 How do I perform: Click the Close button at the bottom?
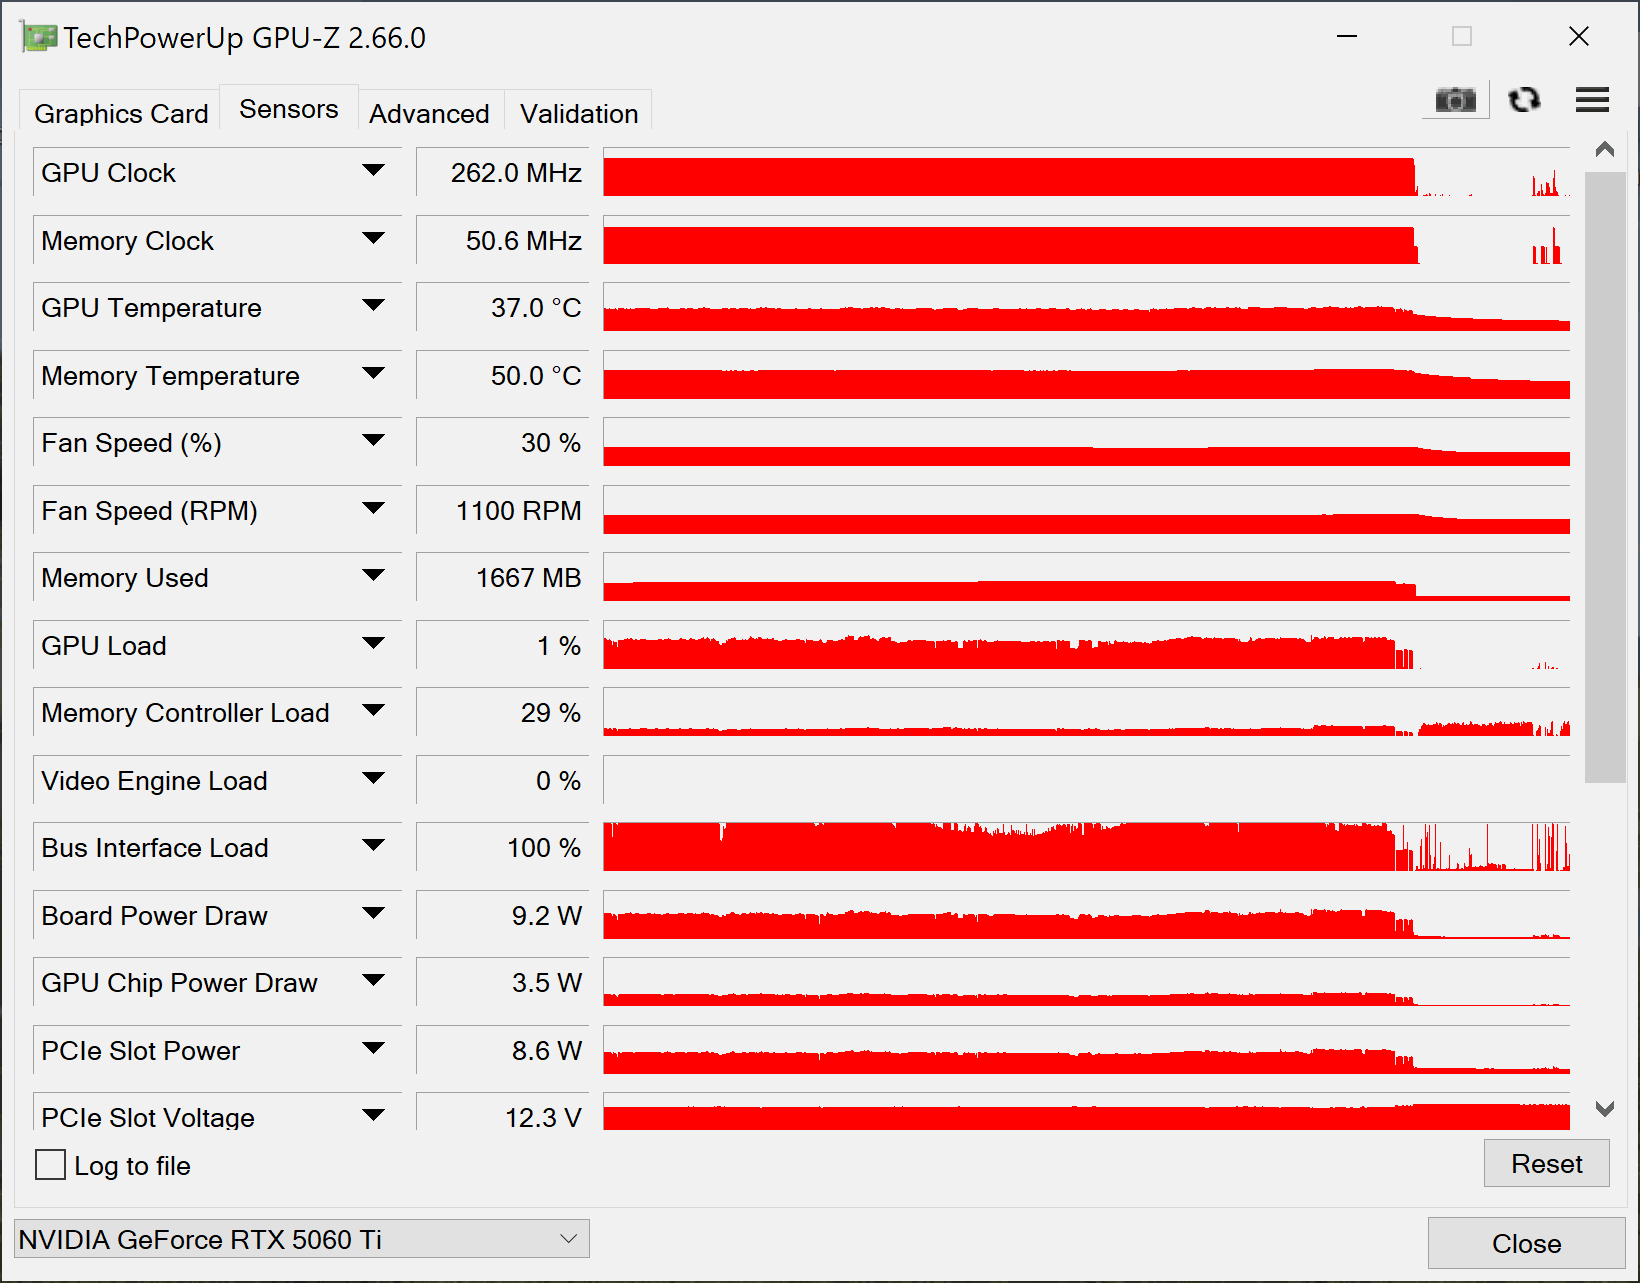point(1526,1243)
